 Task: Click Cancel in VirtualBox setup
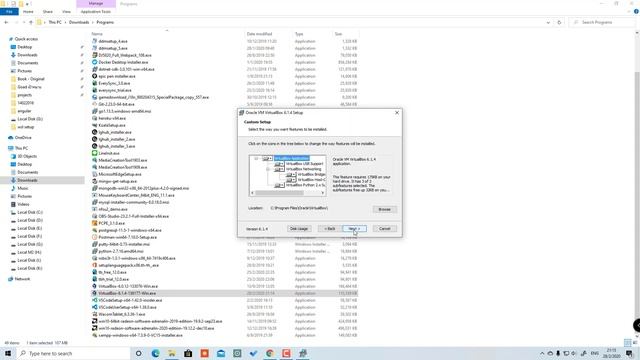click(x=384, y=229)
